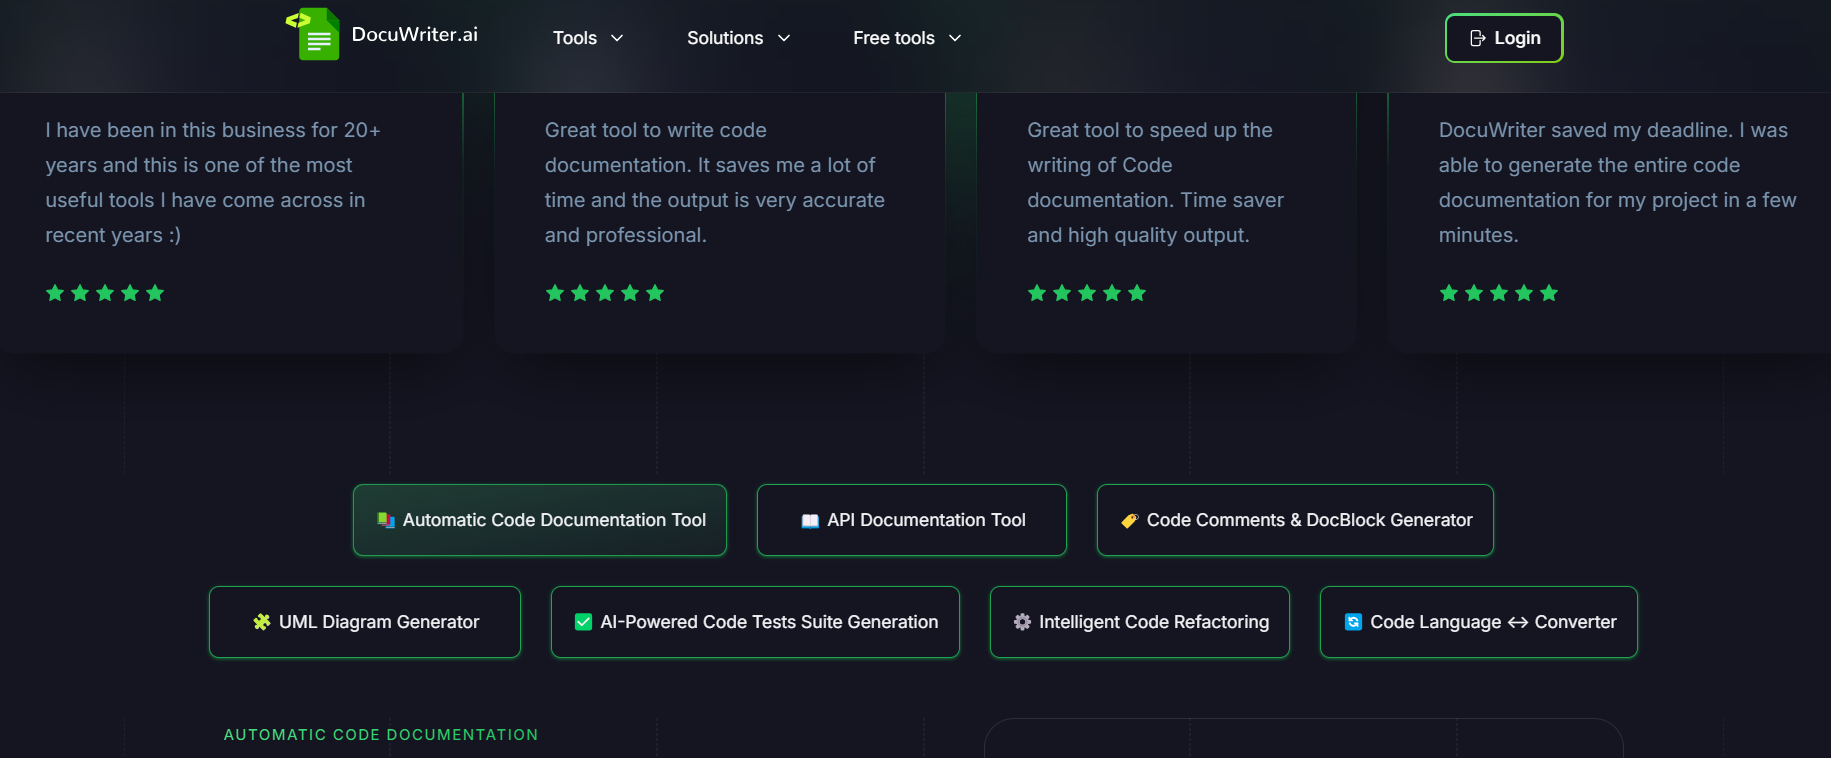The image size is (1831, 758).
Task: Select the UML Diagram Generator tab
Action: click(x=365, y=622)
